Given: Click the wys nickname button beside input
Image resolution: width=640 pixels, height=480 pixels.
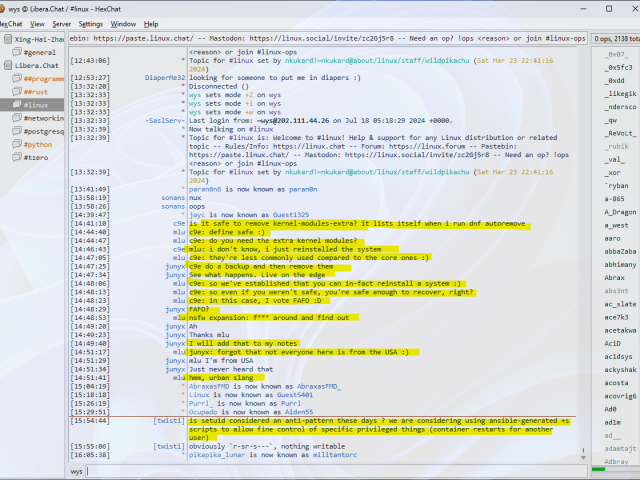Looking at the screenshot, I should pos(77,470).
